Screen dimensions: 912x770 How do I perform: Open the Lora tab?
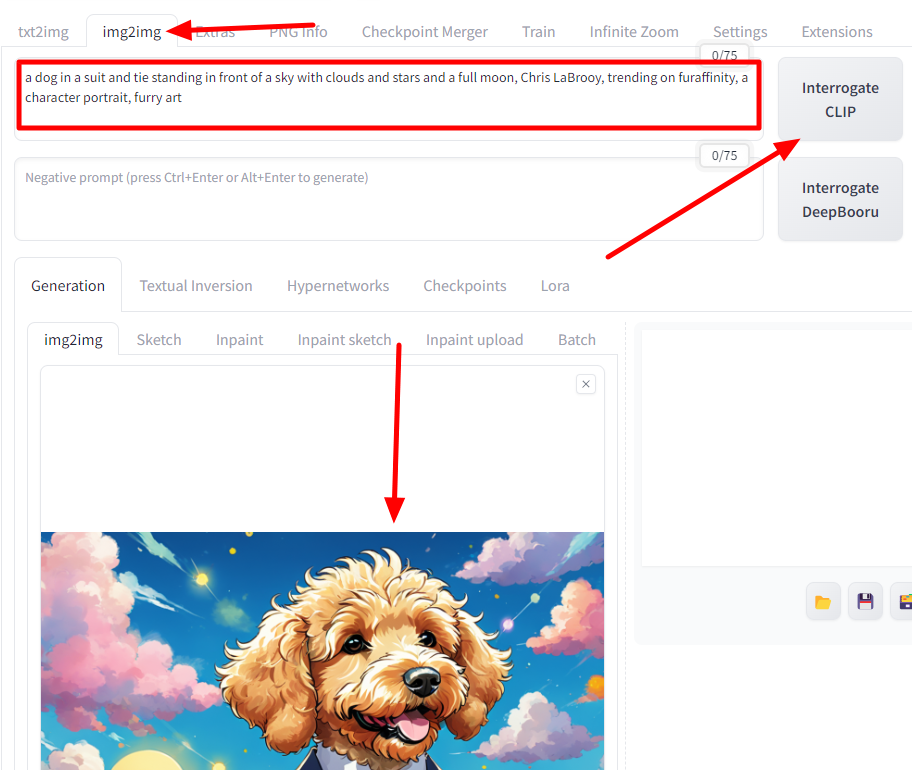[x=555, y=286]
